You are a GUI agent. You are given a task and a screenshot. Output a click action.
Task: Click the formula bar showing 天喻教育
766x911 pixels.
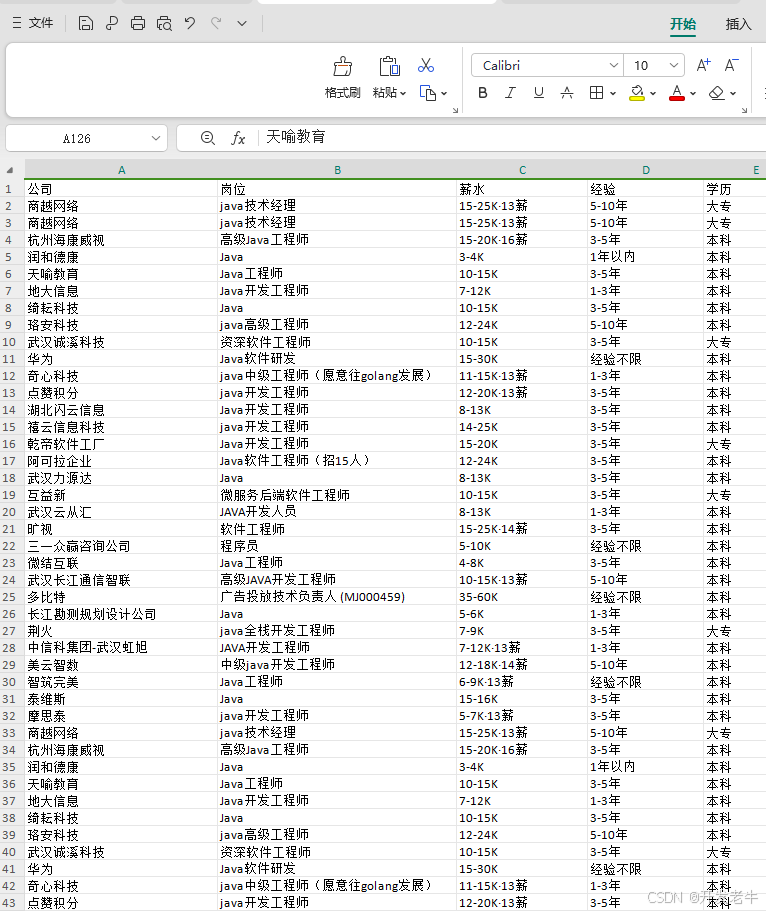[x=500, y=138]
